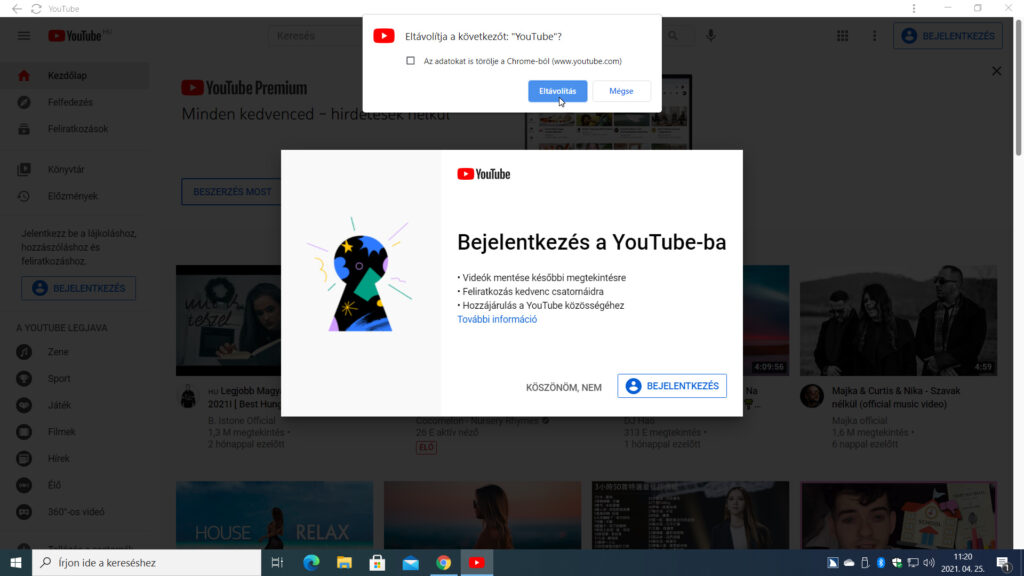The height and width of the screenshot is (576, 1024).
Task: Open the Zene category
Action: coord(75,352)
